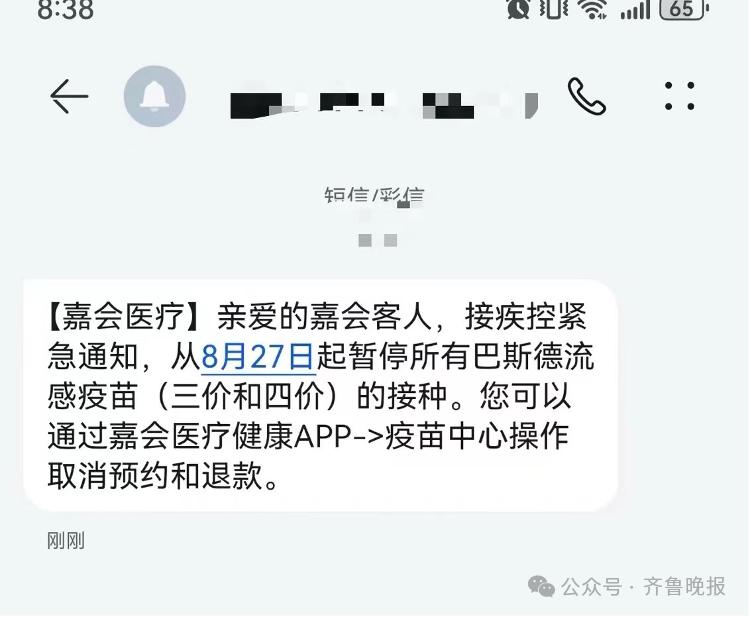Tap the 刚刚 timestamp below message
750x617 pixels.
click(x=66, y=541)
